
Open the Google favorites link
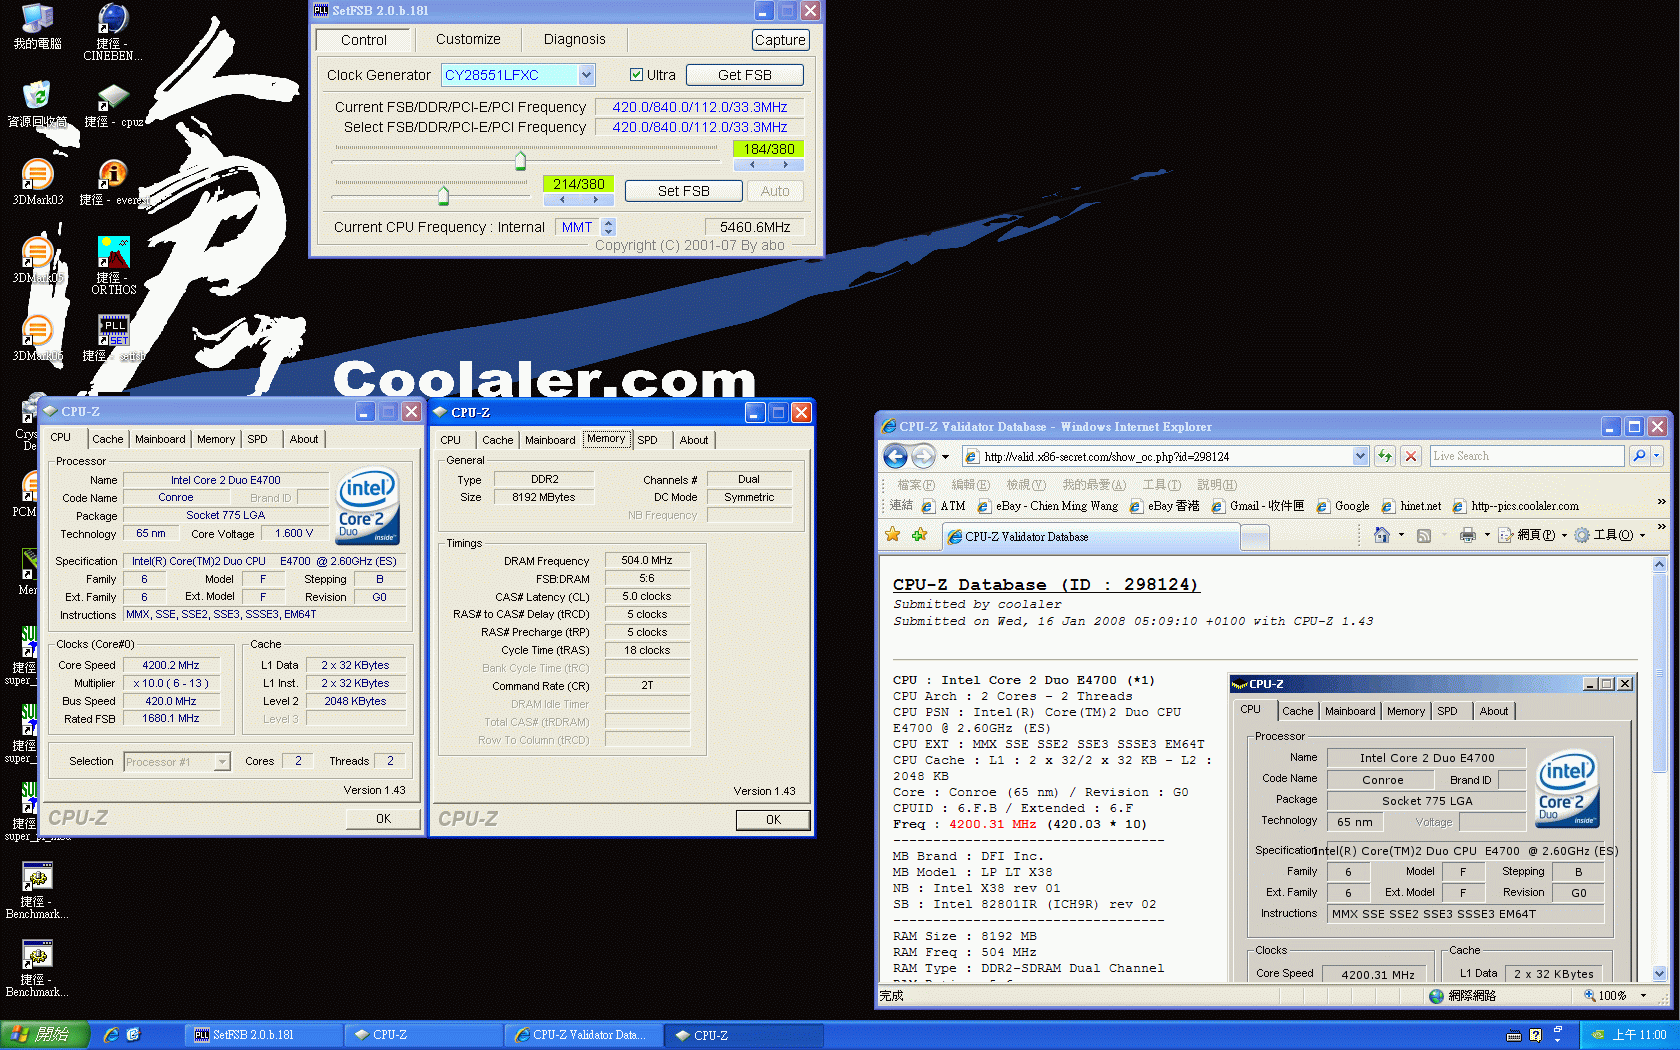(1343, 506)
